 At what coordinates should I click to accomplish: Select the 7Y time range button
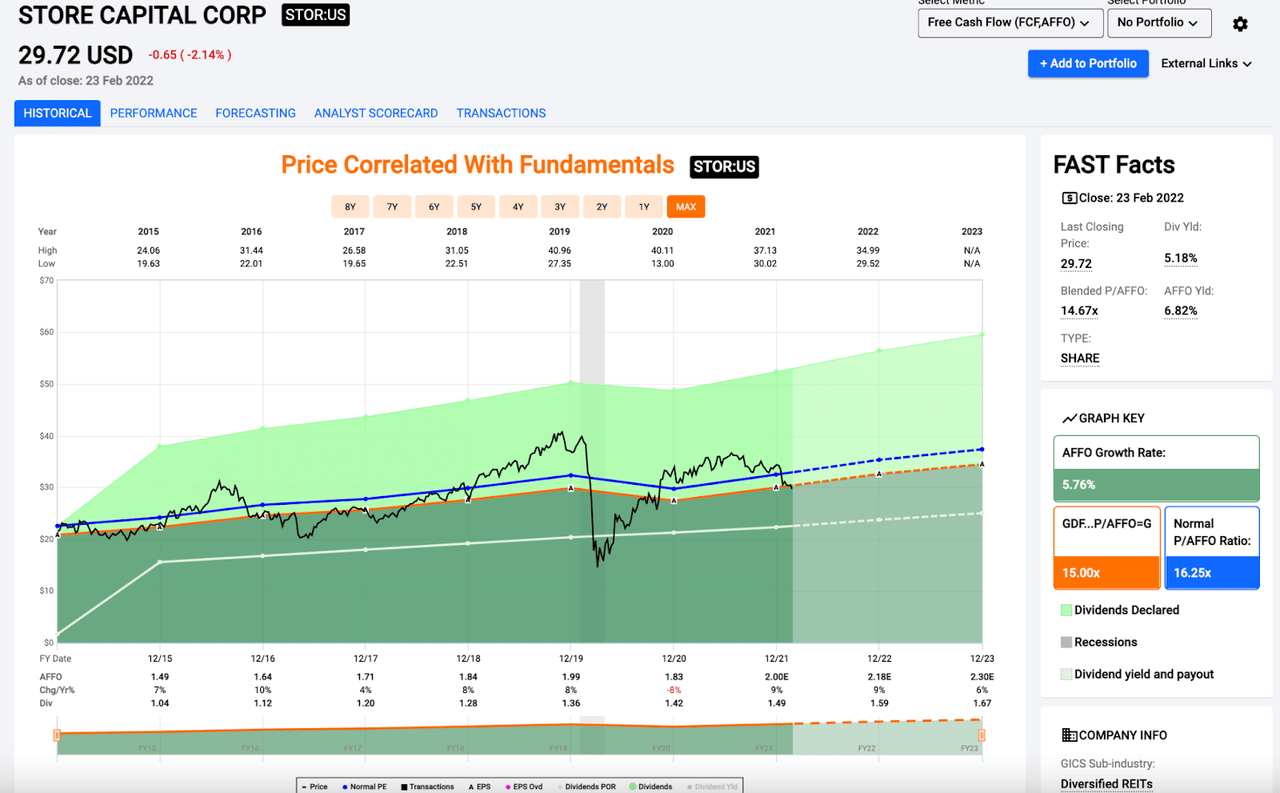tap(392, 207)
